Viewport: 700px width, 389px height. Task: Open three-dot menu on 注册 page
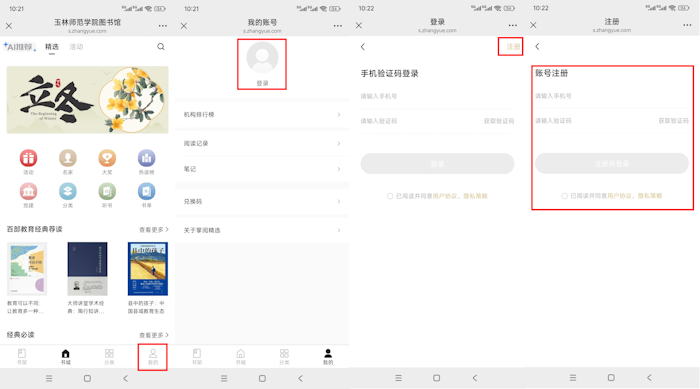687,25
